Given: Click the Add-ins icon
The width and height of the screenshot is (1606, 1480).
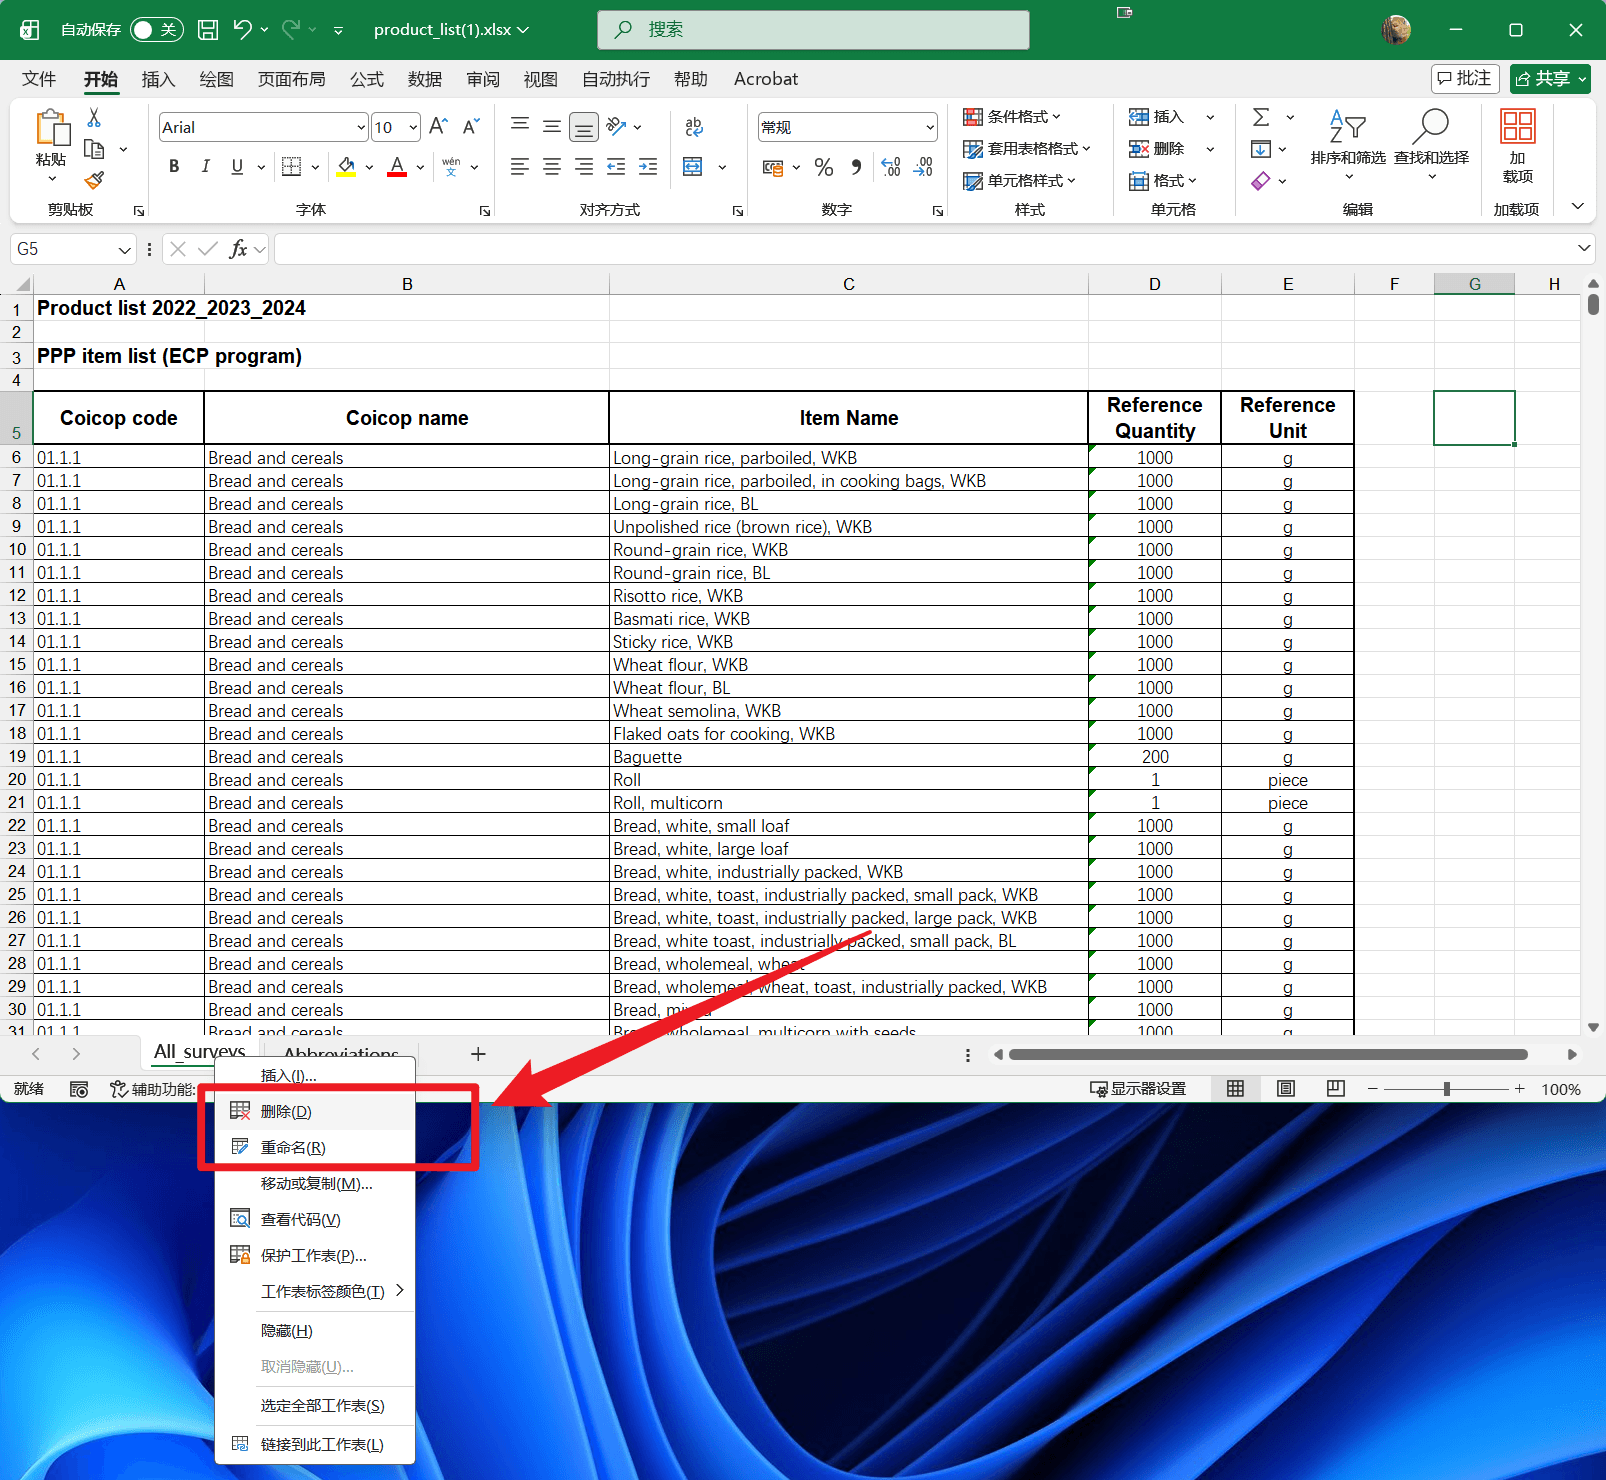Looking at the screenshot, I should click(x=1518, y=127).
